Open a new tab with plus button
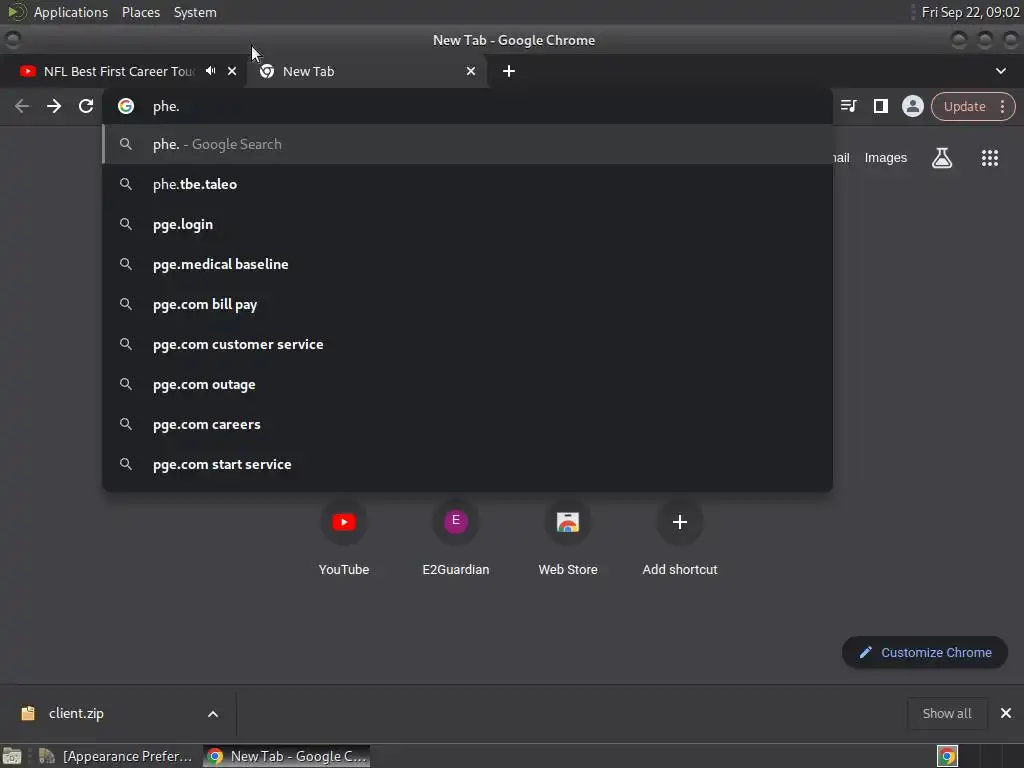The image size is (1024, 768). coord(509,71)
